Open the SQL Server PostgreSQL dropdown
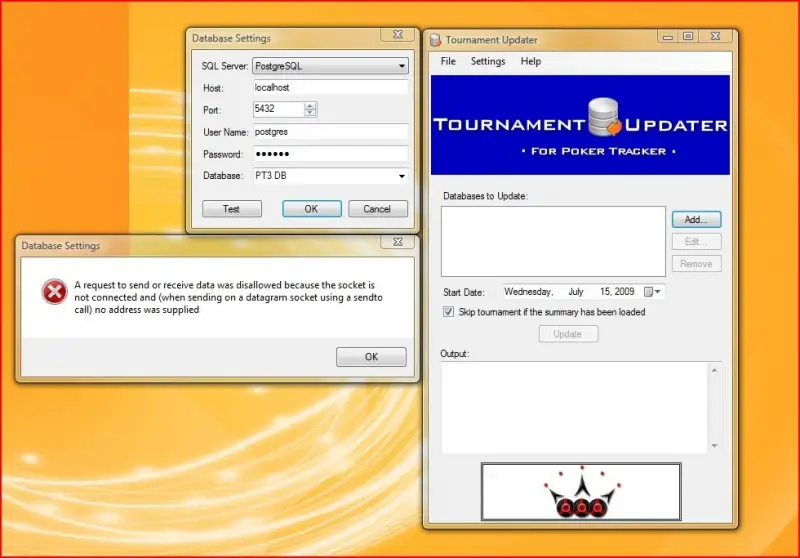The width and height of the screenshot is (800, 558). point(330,66)
